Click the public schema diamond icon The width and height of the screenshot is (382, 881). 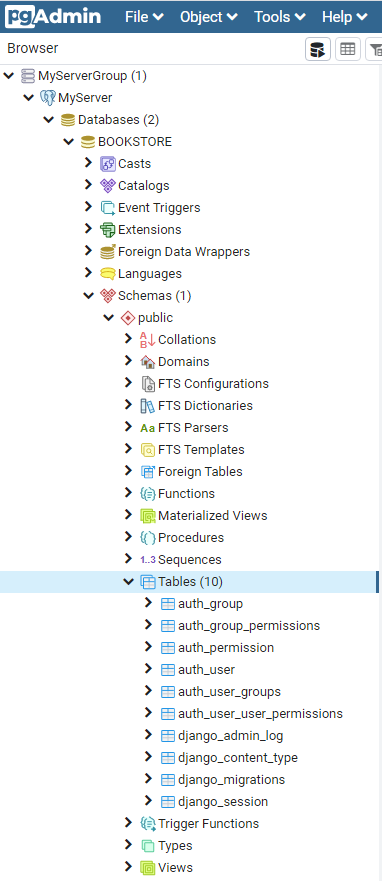point(128,317)
